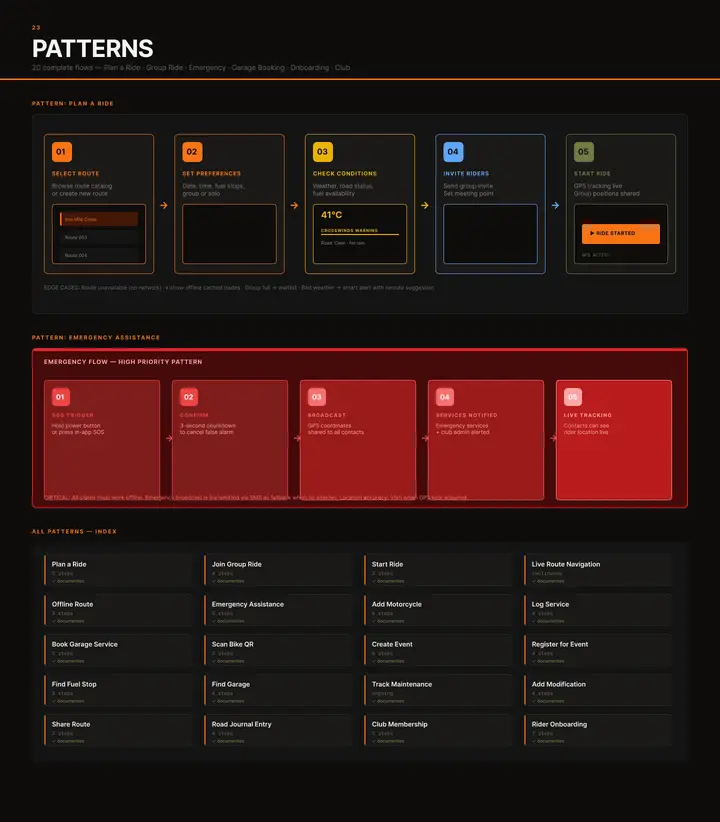Select the highlighted orange route in the list
This screenshot has width=720, height=822.
tap(99, 219)
